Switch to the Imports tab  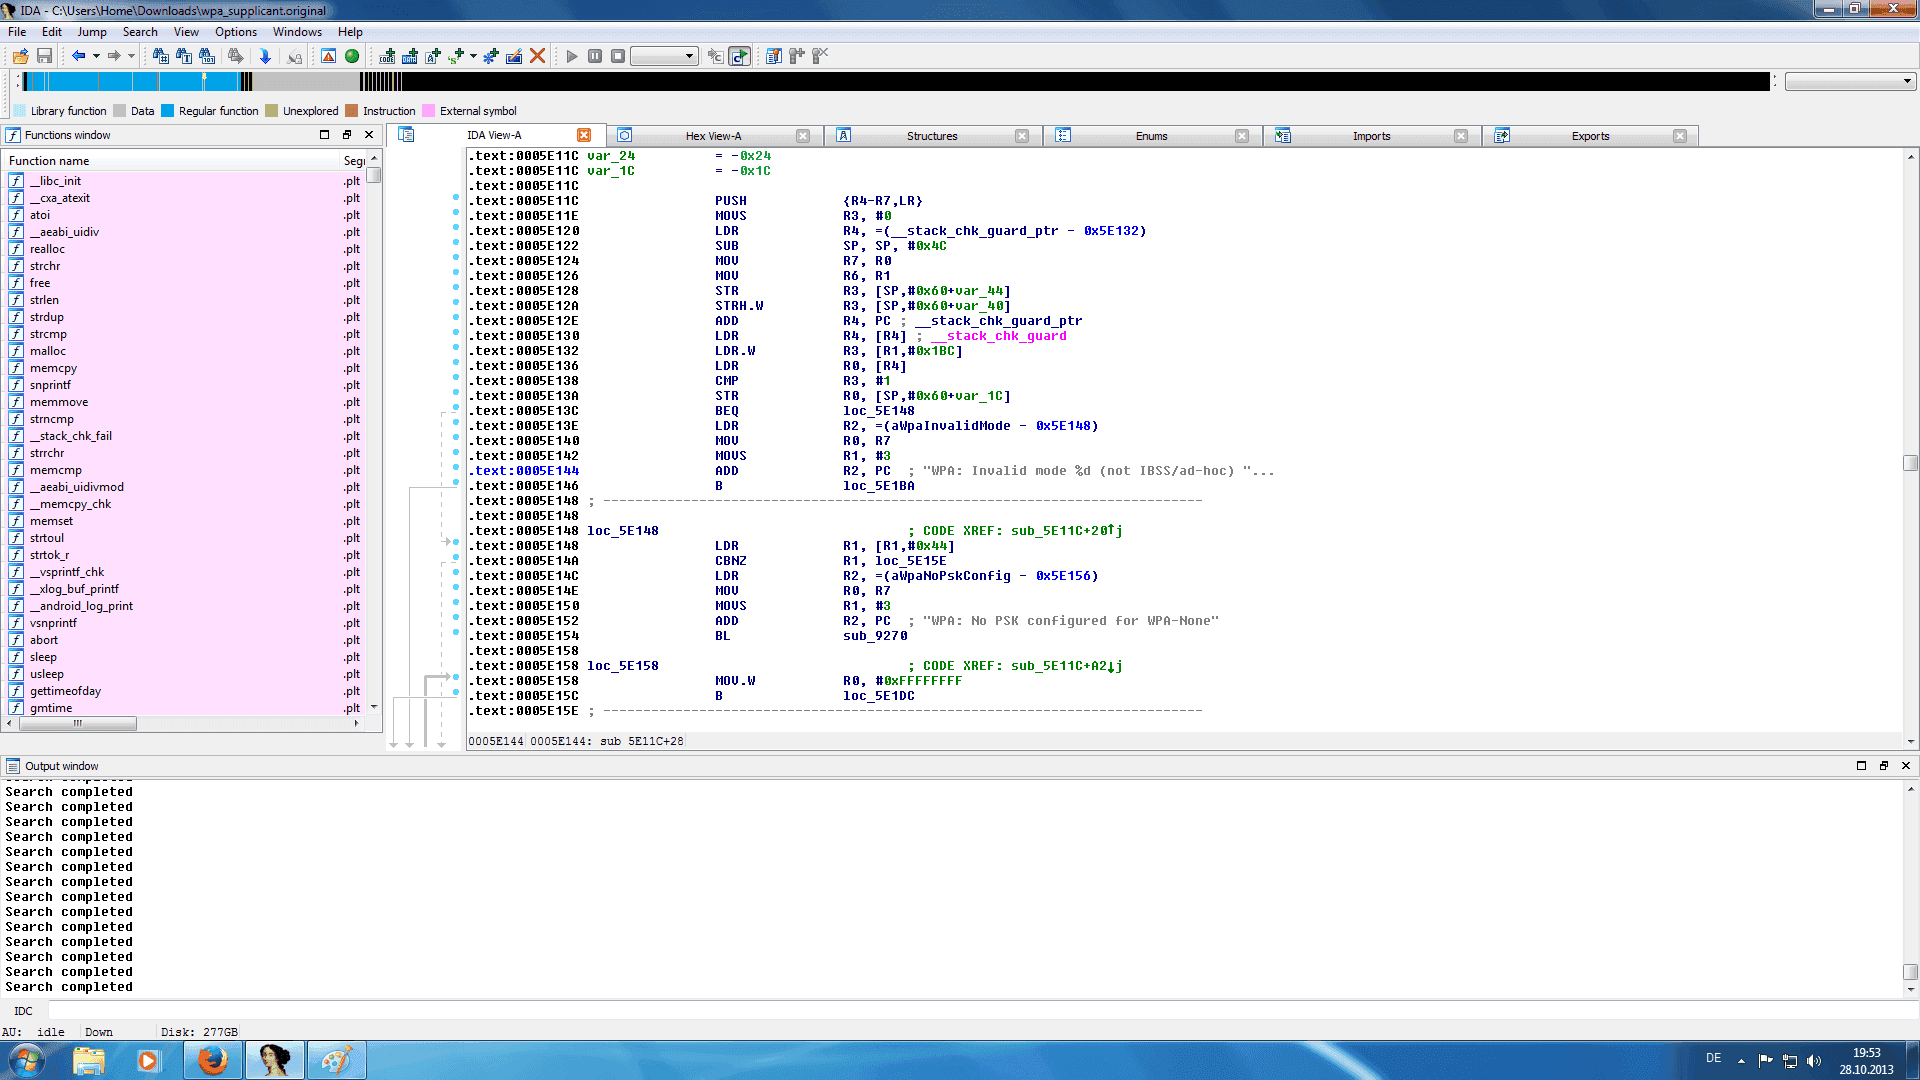tap(1371, 136)
